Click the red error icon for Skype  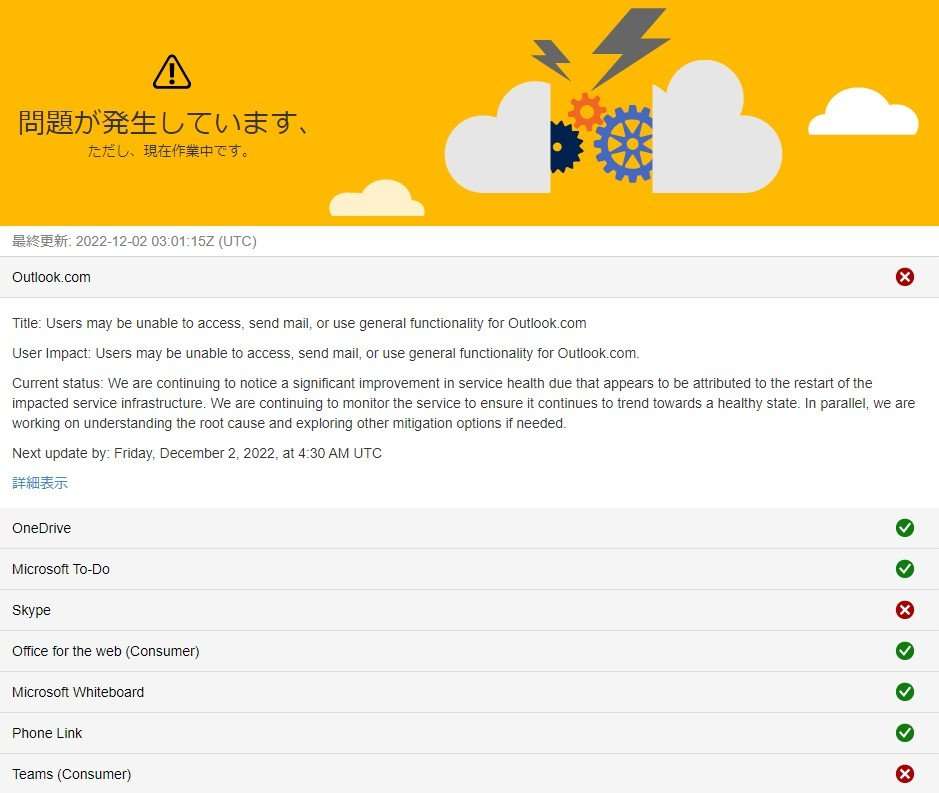coord(904,610)
